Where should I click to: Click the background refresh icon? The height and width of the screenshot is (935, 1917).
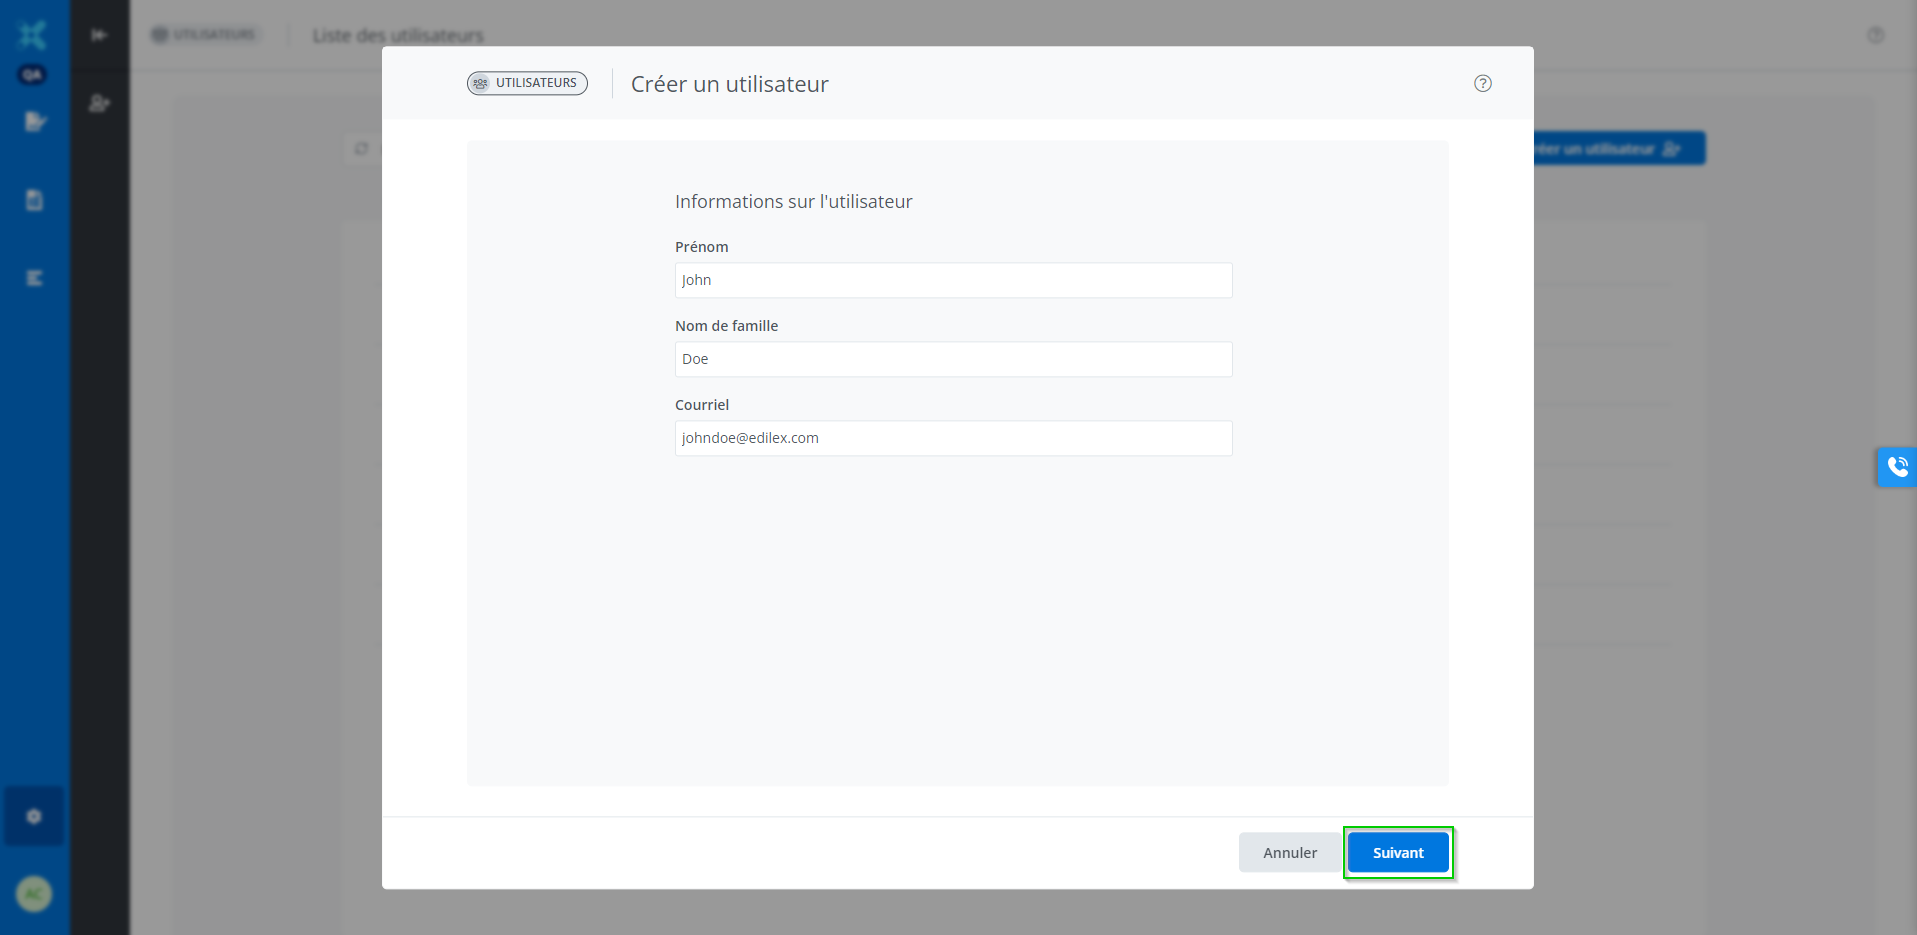coord(361,149)
